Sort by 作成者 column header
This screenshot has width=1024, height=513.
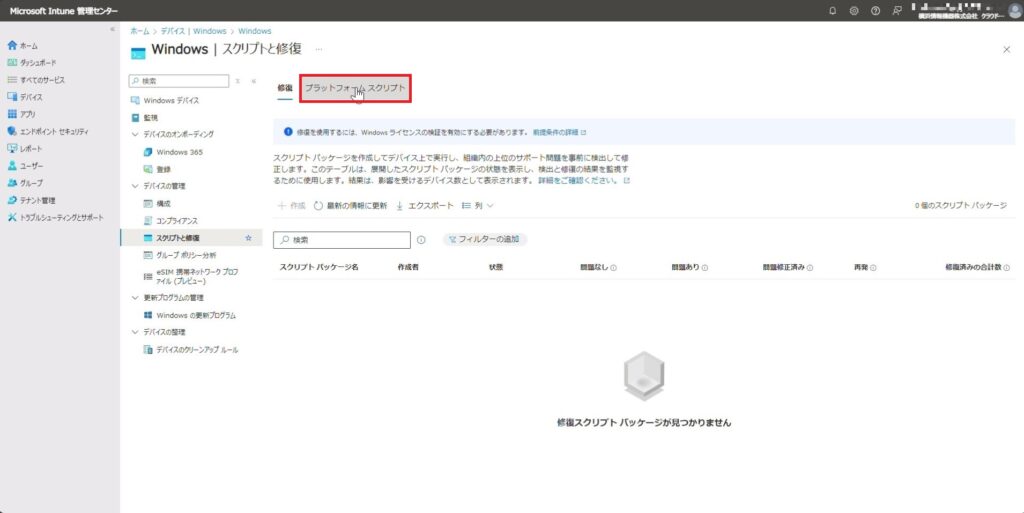tap(408, 268)
